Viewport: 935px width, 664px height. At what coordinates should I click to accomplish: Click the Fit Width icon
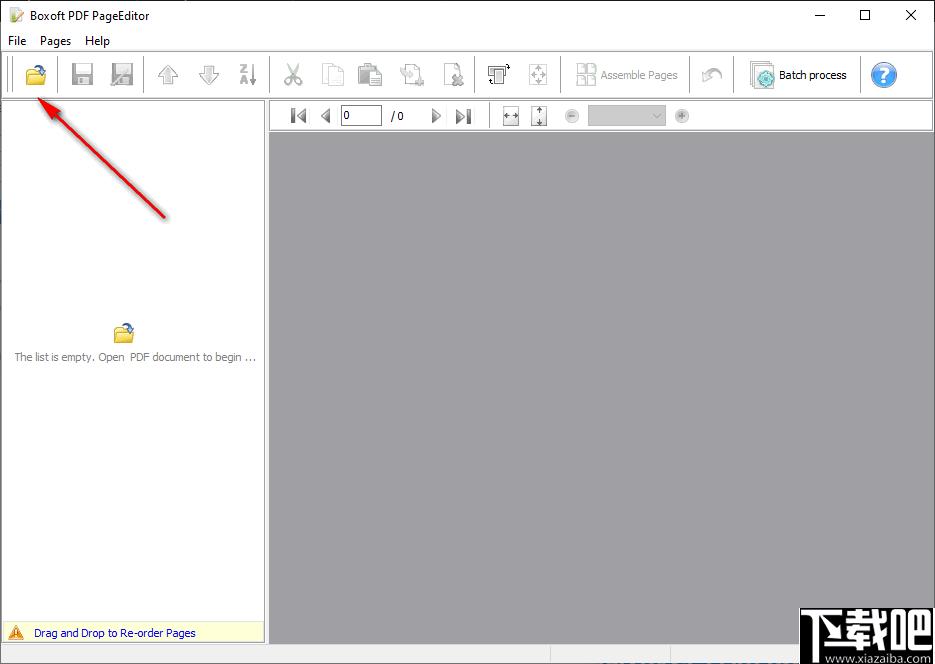511,116
